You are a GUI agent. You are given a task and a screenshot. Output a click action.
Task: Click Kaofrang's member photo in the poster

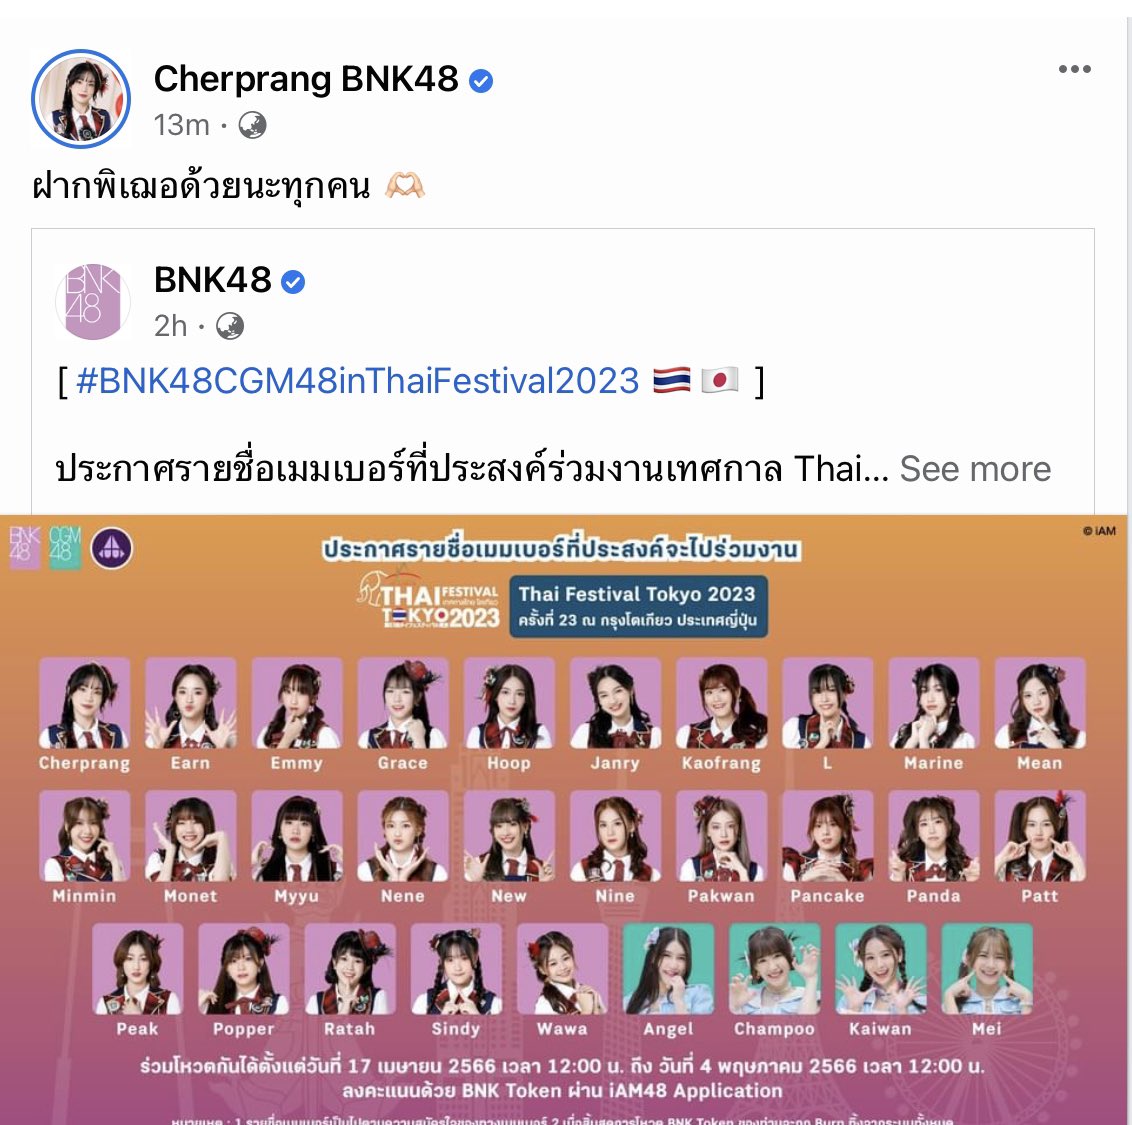click(x=721, y=703)
